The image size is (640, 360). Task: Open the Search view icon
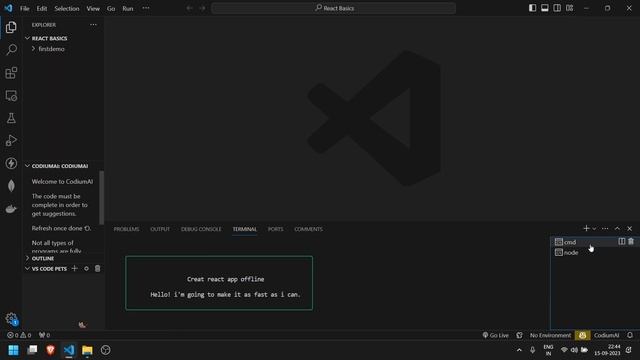(x=11, y=50)
